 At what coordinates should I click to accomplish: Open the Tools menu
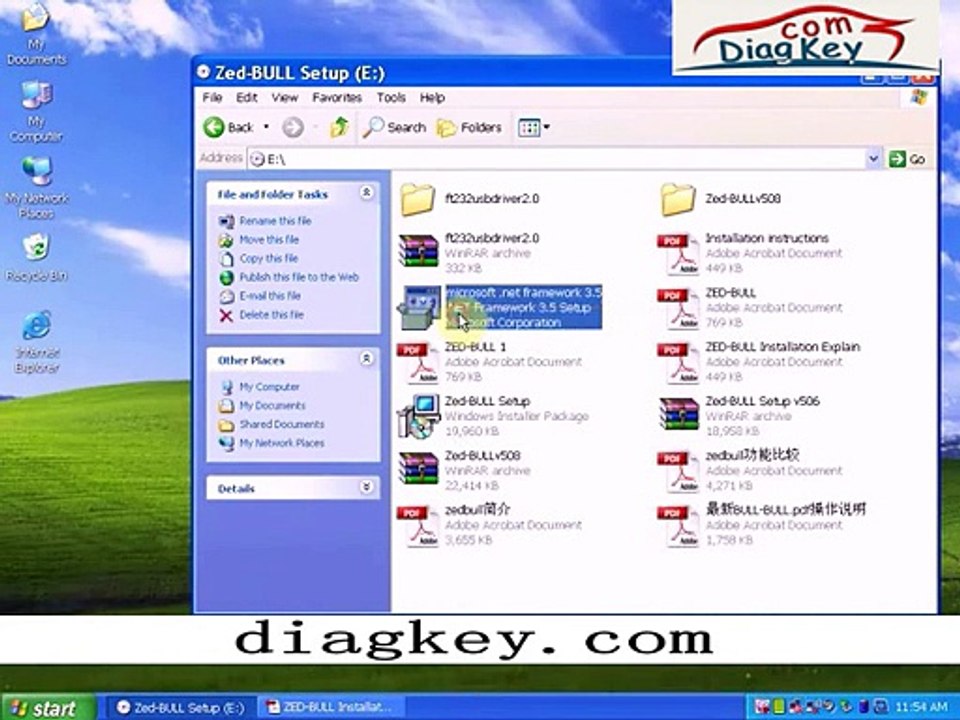point(391,98)
